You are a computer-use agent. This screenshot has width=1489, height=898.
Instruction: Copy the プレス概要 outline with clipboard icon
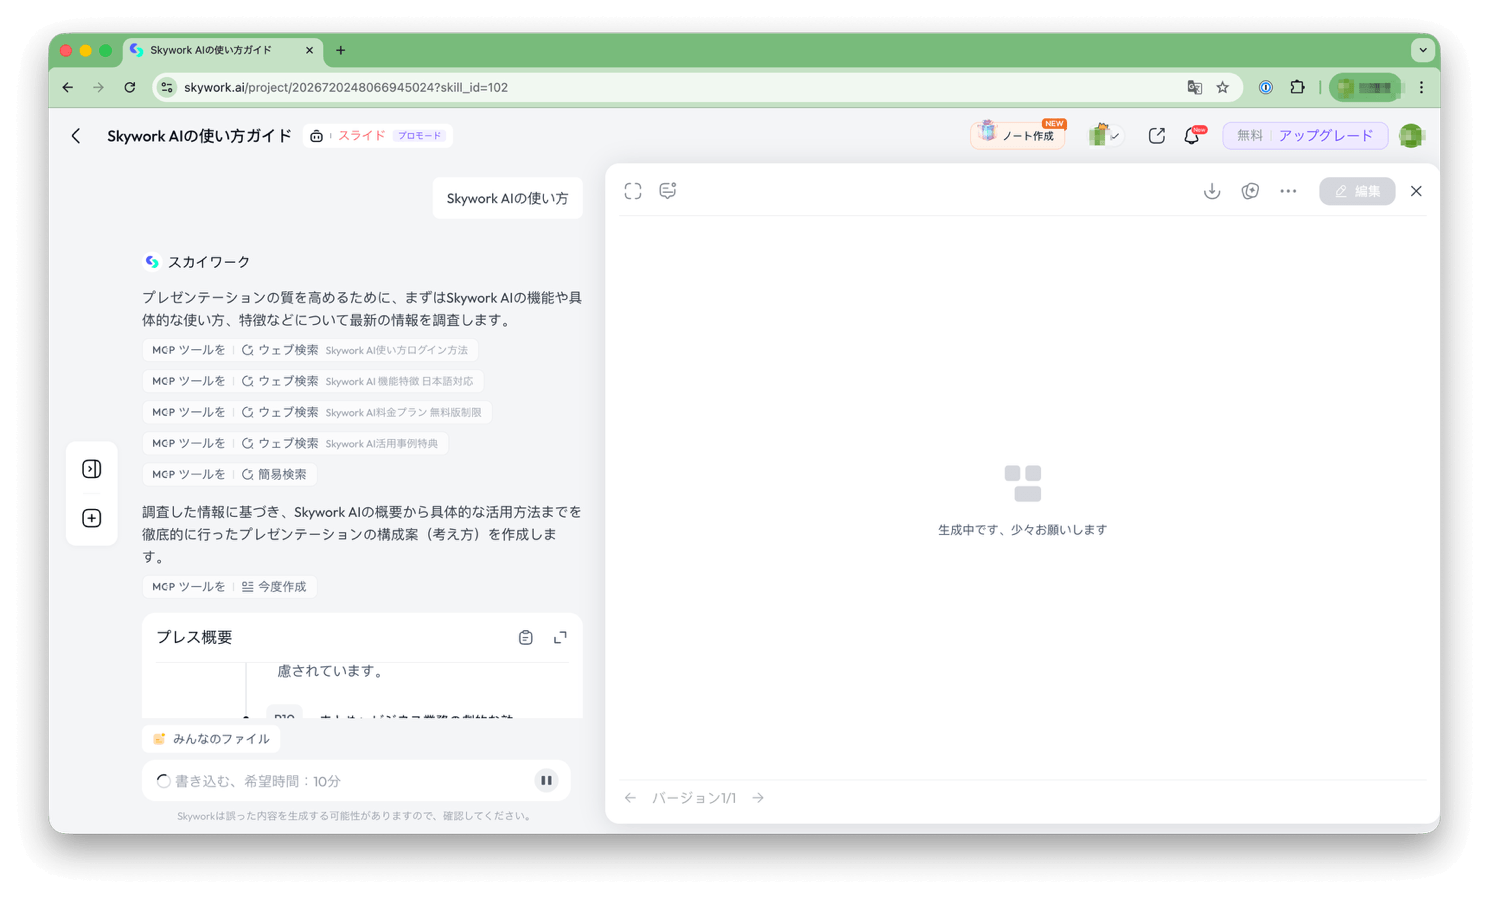525,638
